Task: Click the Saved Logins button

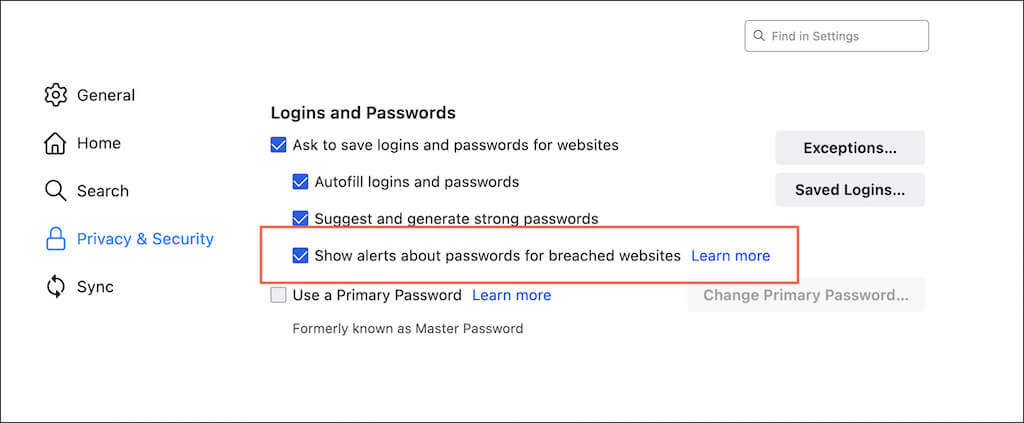Action: 850,189
